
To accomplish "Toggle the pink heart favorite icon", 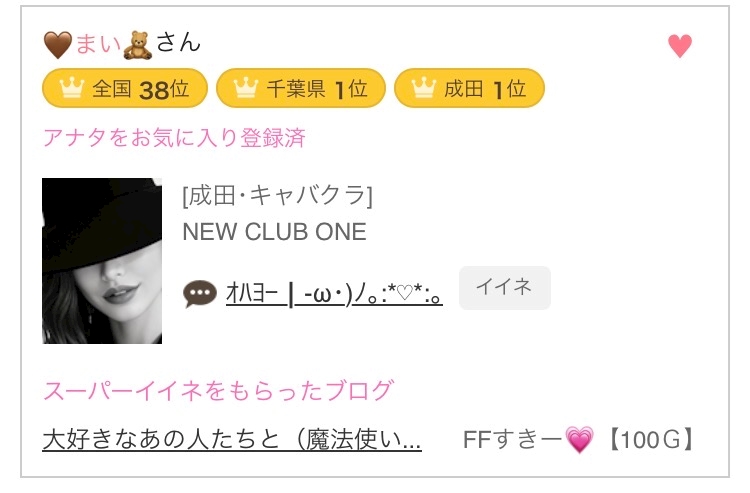I will tap(679, 46).
